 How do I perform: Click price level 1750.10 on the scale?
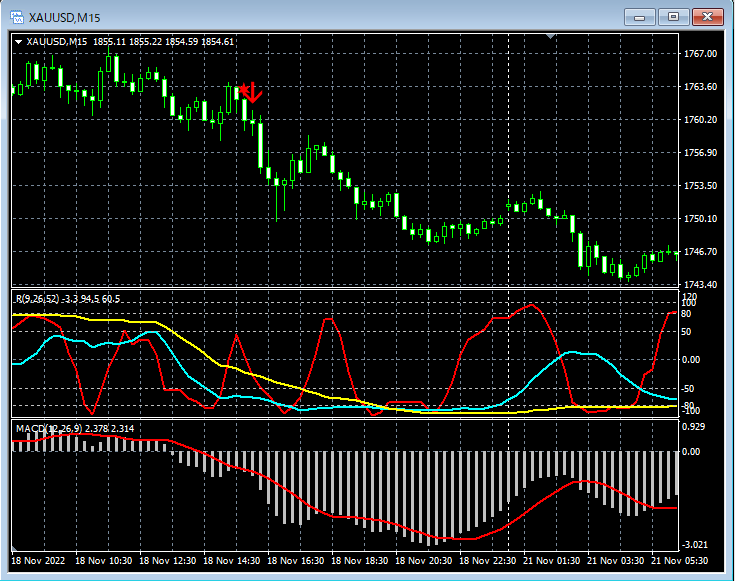click(700, 218)
